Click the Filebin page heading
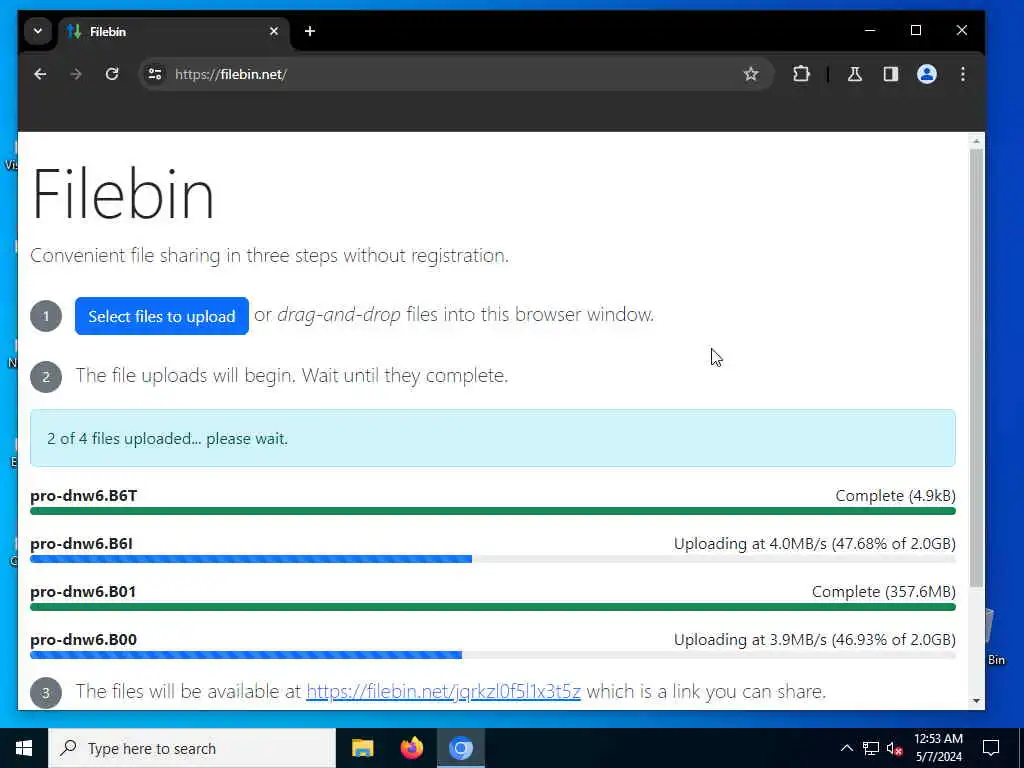The height and width of the screenshot is (768, 1024). (123, 194)
